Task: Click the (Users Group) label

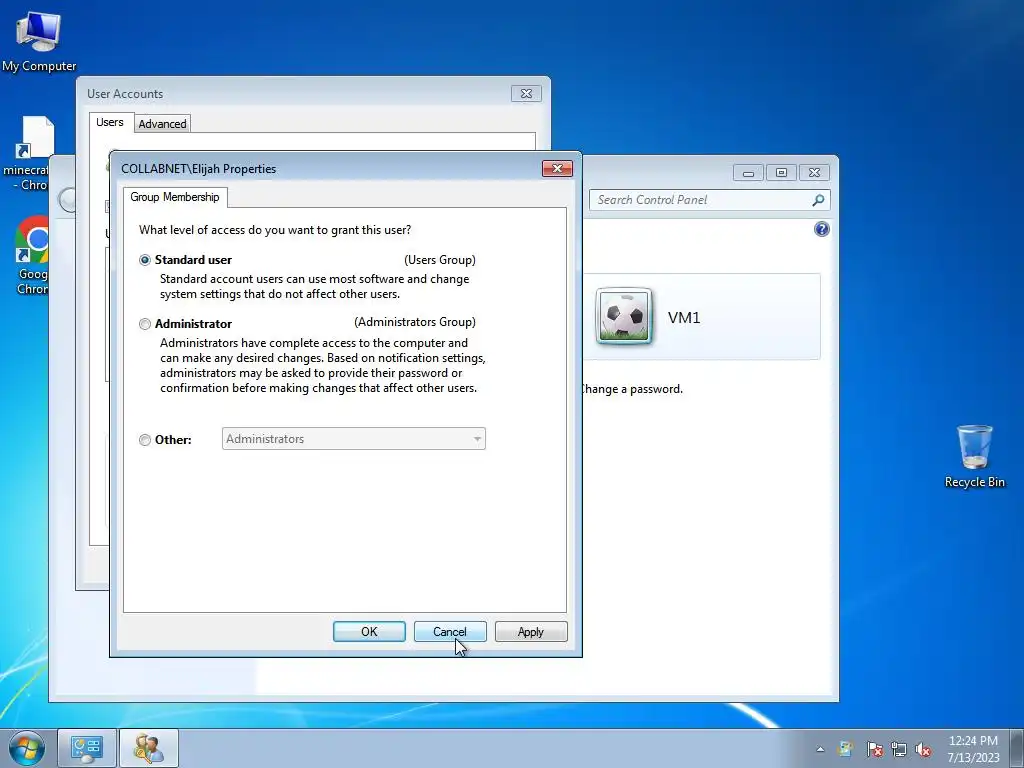Action: [440, 260]
